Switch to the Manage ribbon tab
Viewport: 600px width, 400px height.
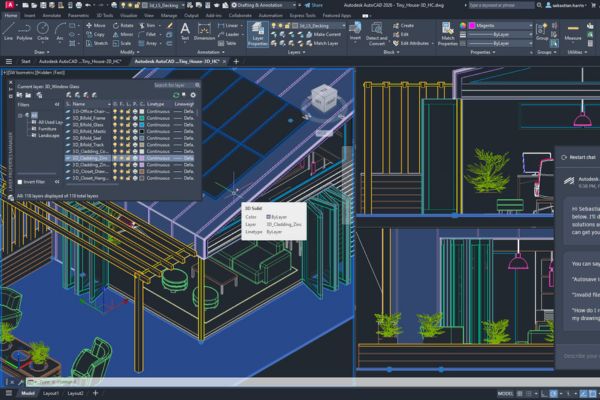[168, 15]
